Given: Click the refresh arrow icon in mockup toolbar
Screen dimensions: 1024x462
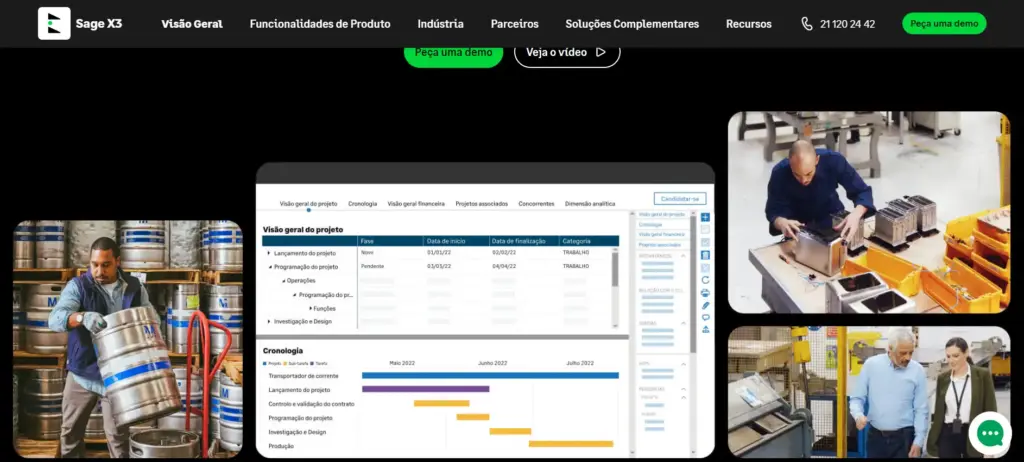Looking at the screenshot, I should point(705,280).
